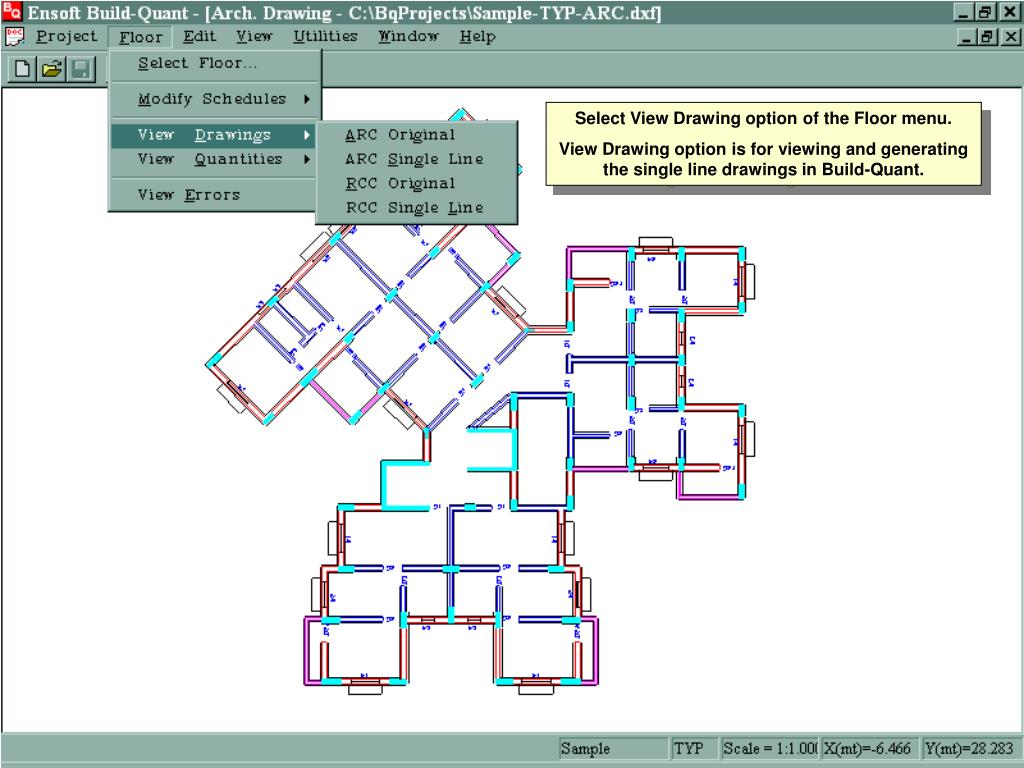Click the Save diskette toolbar icon
This screenshot has height=768, width=1024.
tap(81, 70)
